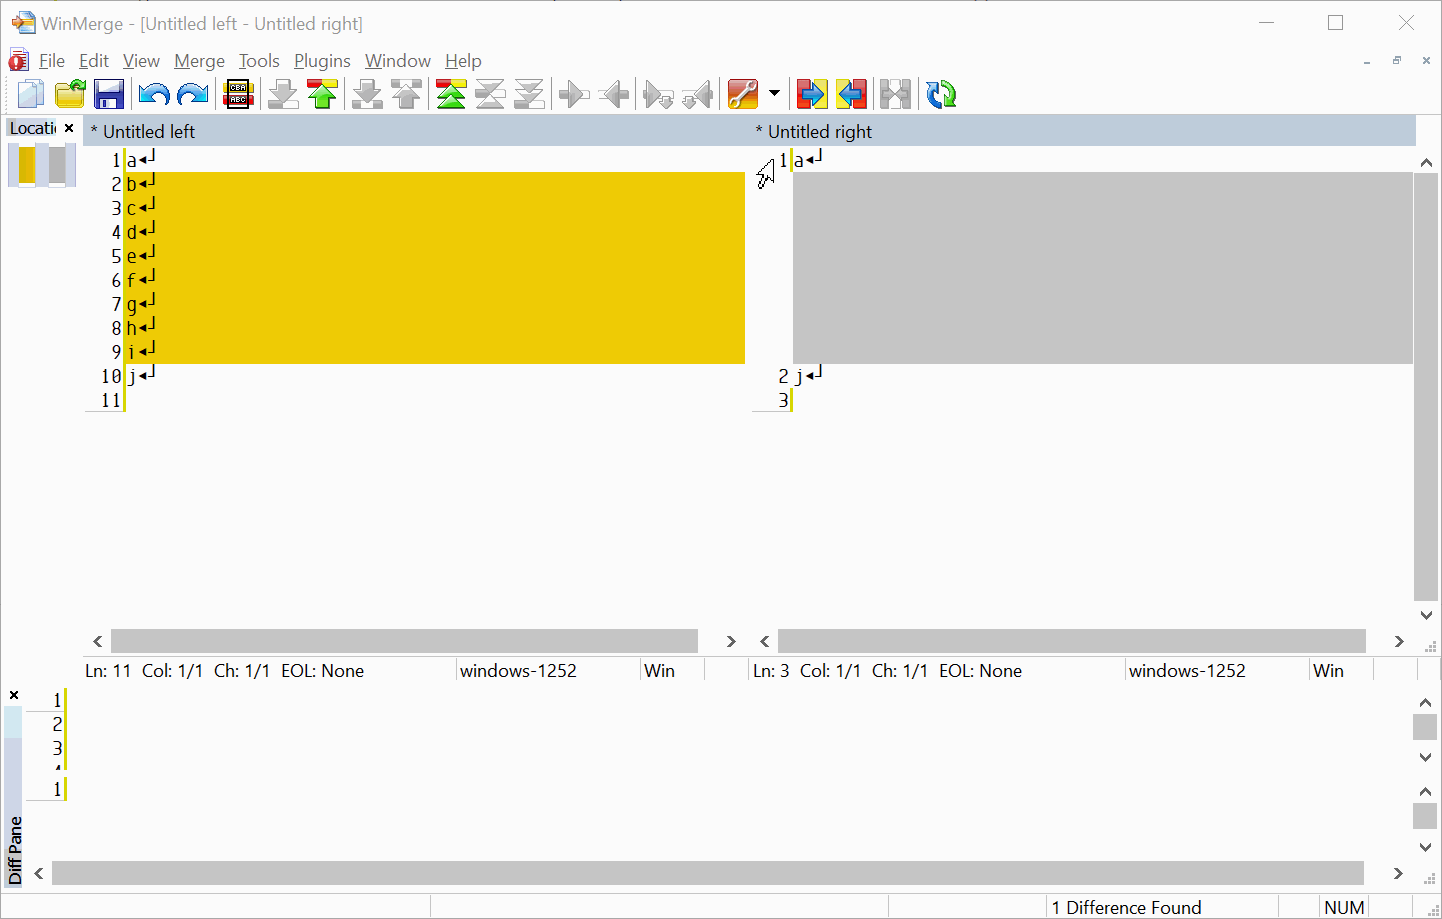Open the file selection dialog
The width and height of the screenshot is (1442, 919).
(70, 93)
